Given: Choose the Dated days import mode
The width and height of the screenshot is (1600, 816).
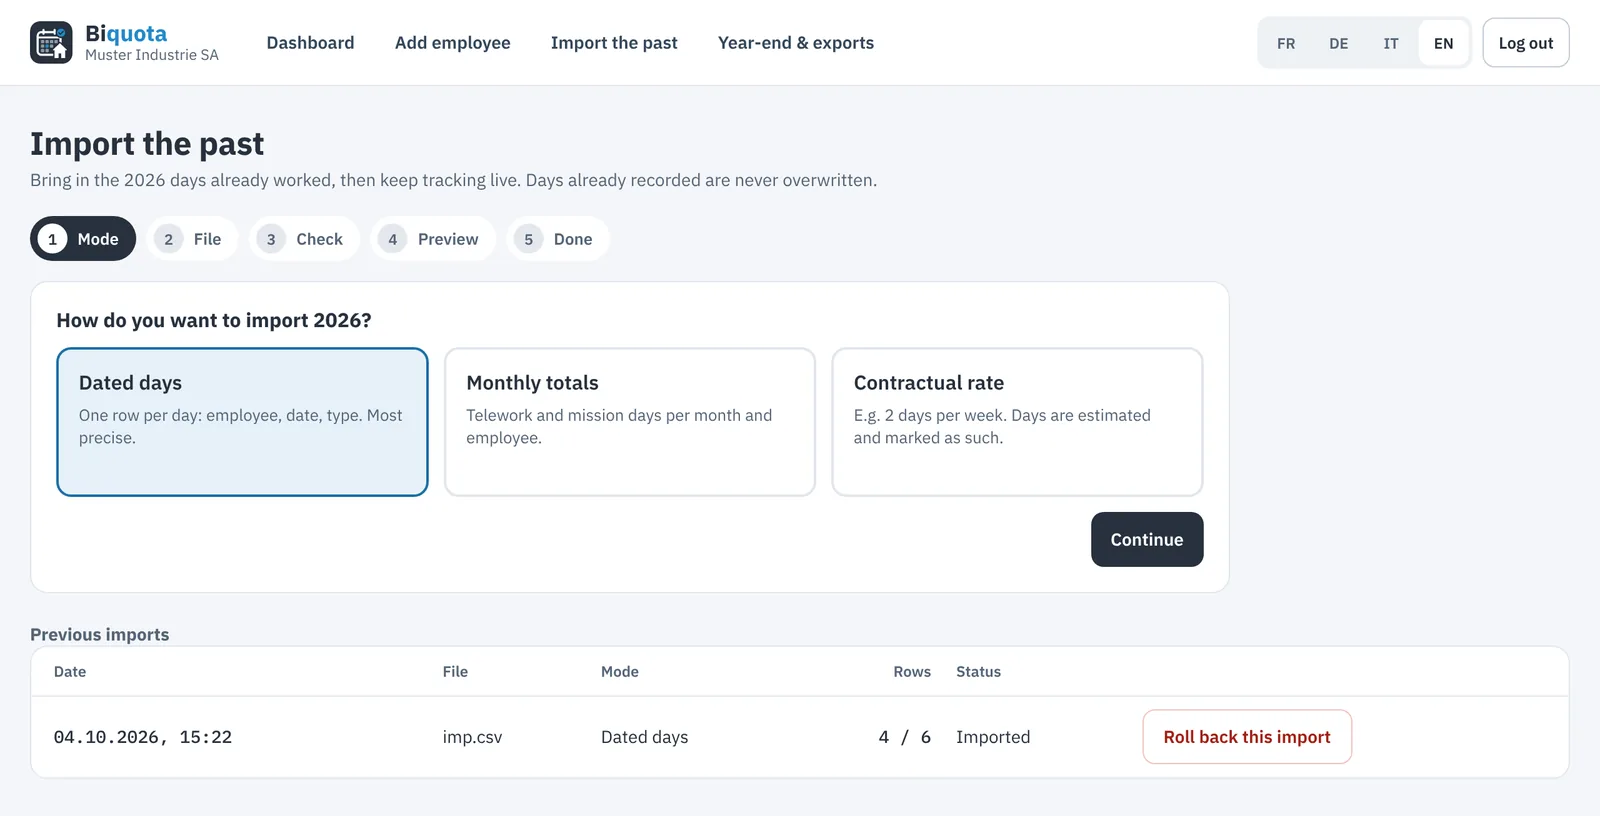Looking at the screenshot, I should 242,422.
